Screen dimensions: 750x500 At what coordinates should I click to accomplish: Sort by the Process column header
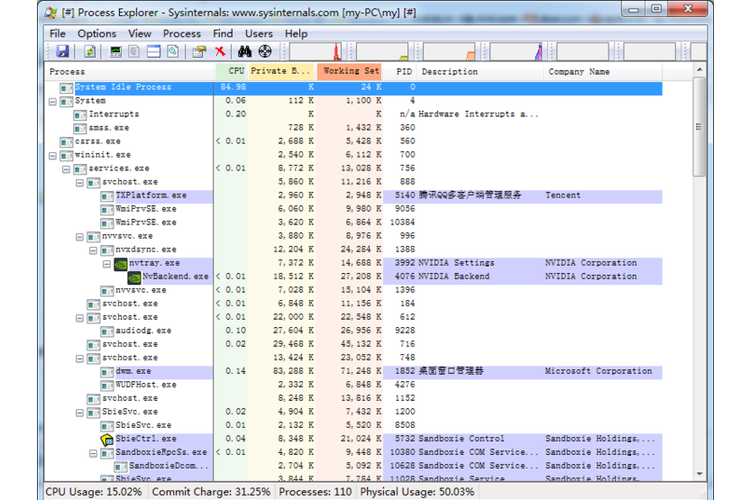(129, 72)
